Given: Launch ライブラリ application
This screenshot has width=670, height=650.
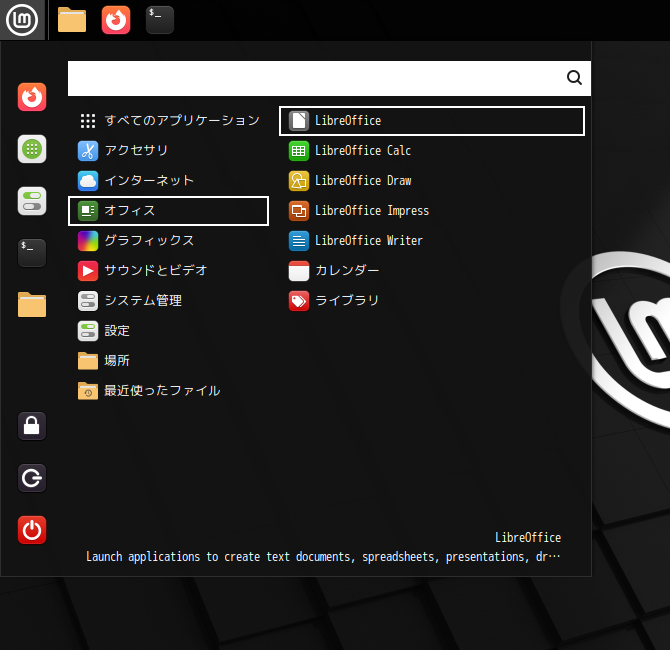Looking at the screenshot, I should 432,301.
